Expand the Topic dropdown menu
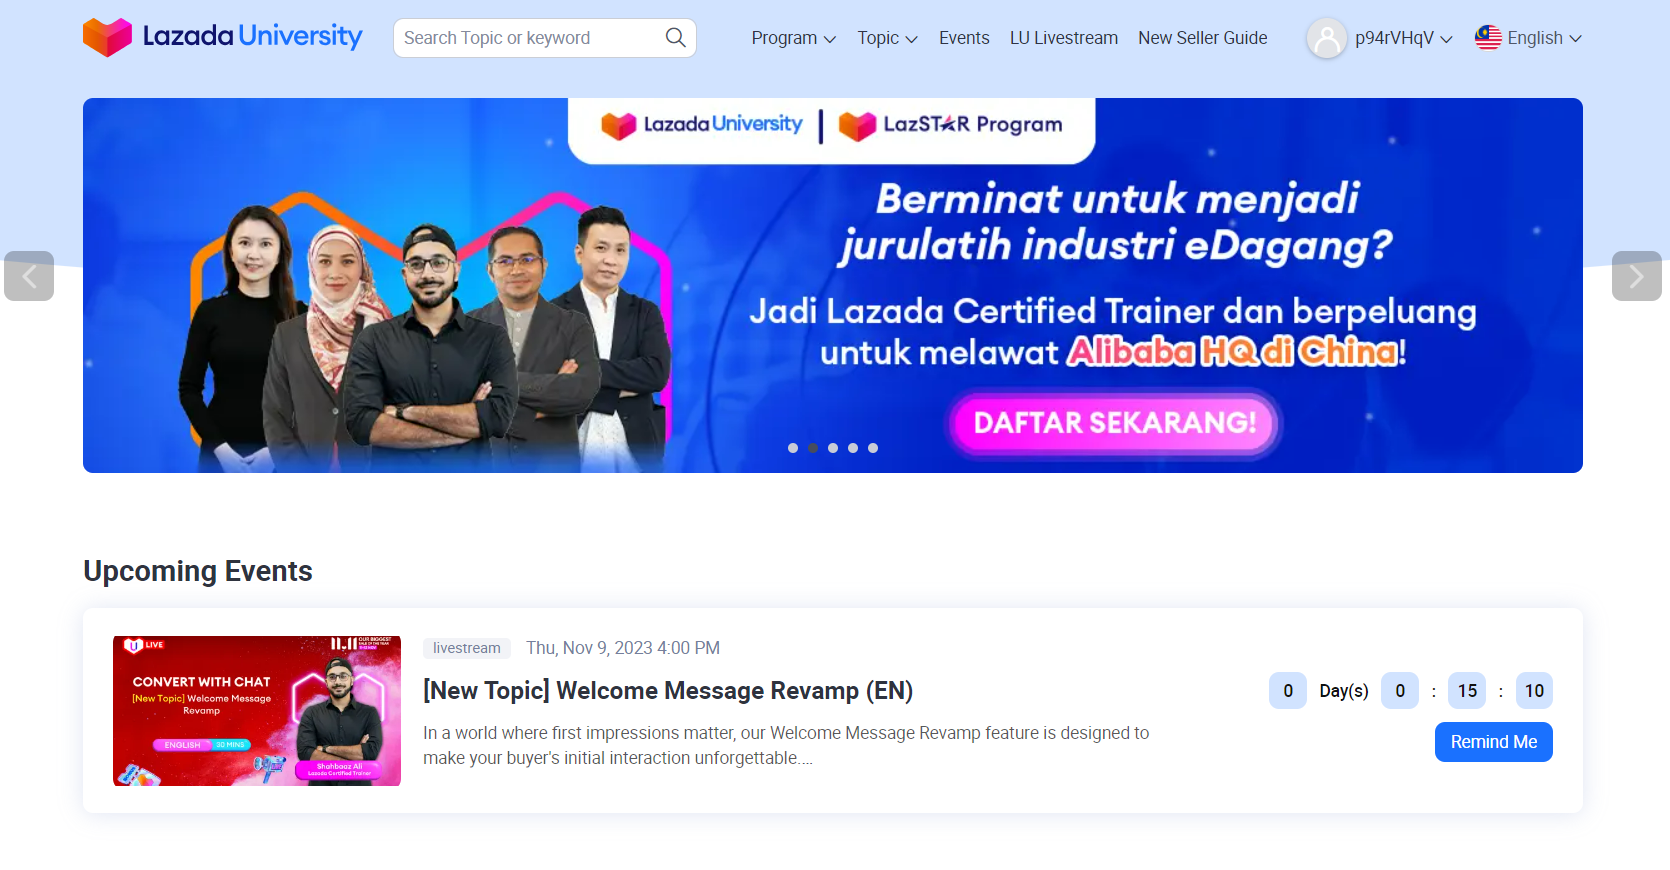 click(x=887, y=38)
